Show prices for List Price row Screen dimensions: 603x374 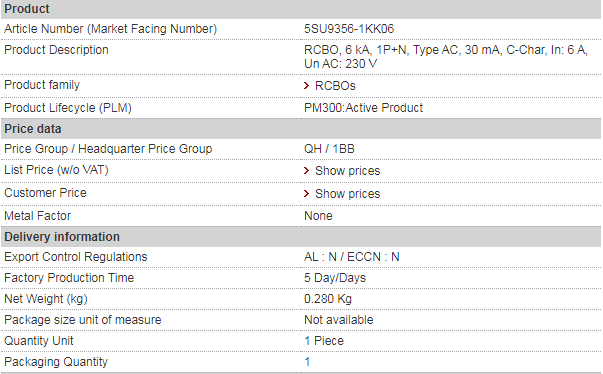tap(347, 171)
